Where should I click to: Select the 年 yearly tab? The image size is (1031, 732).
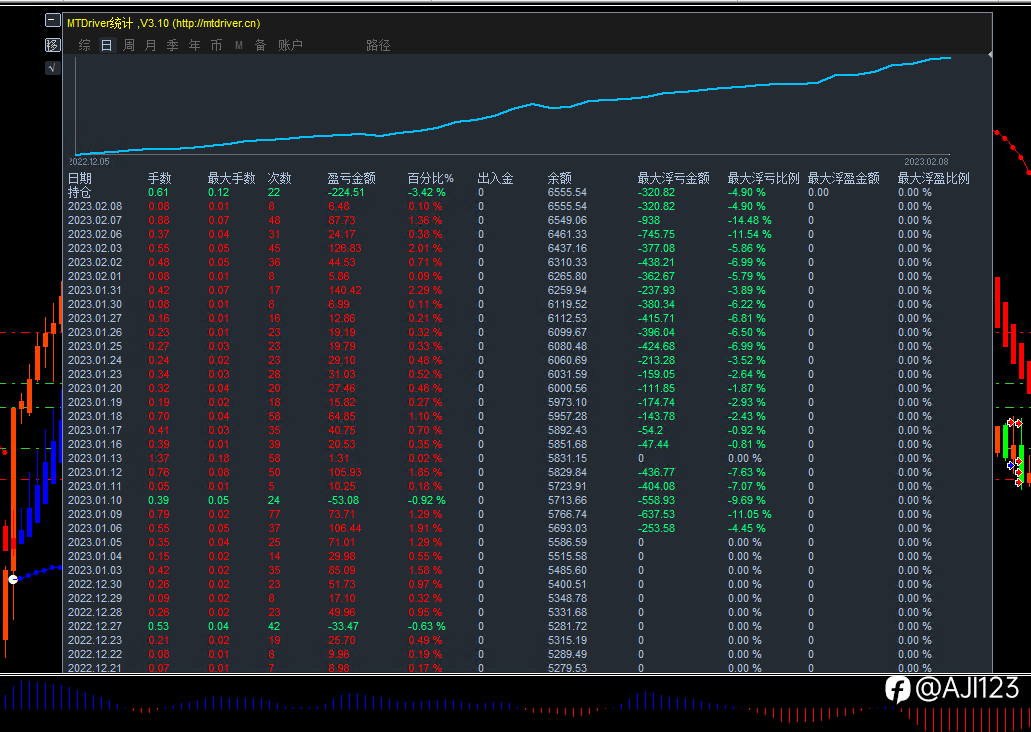pos(195,45)
